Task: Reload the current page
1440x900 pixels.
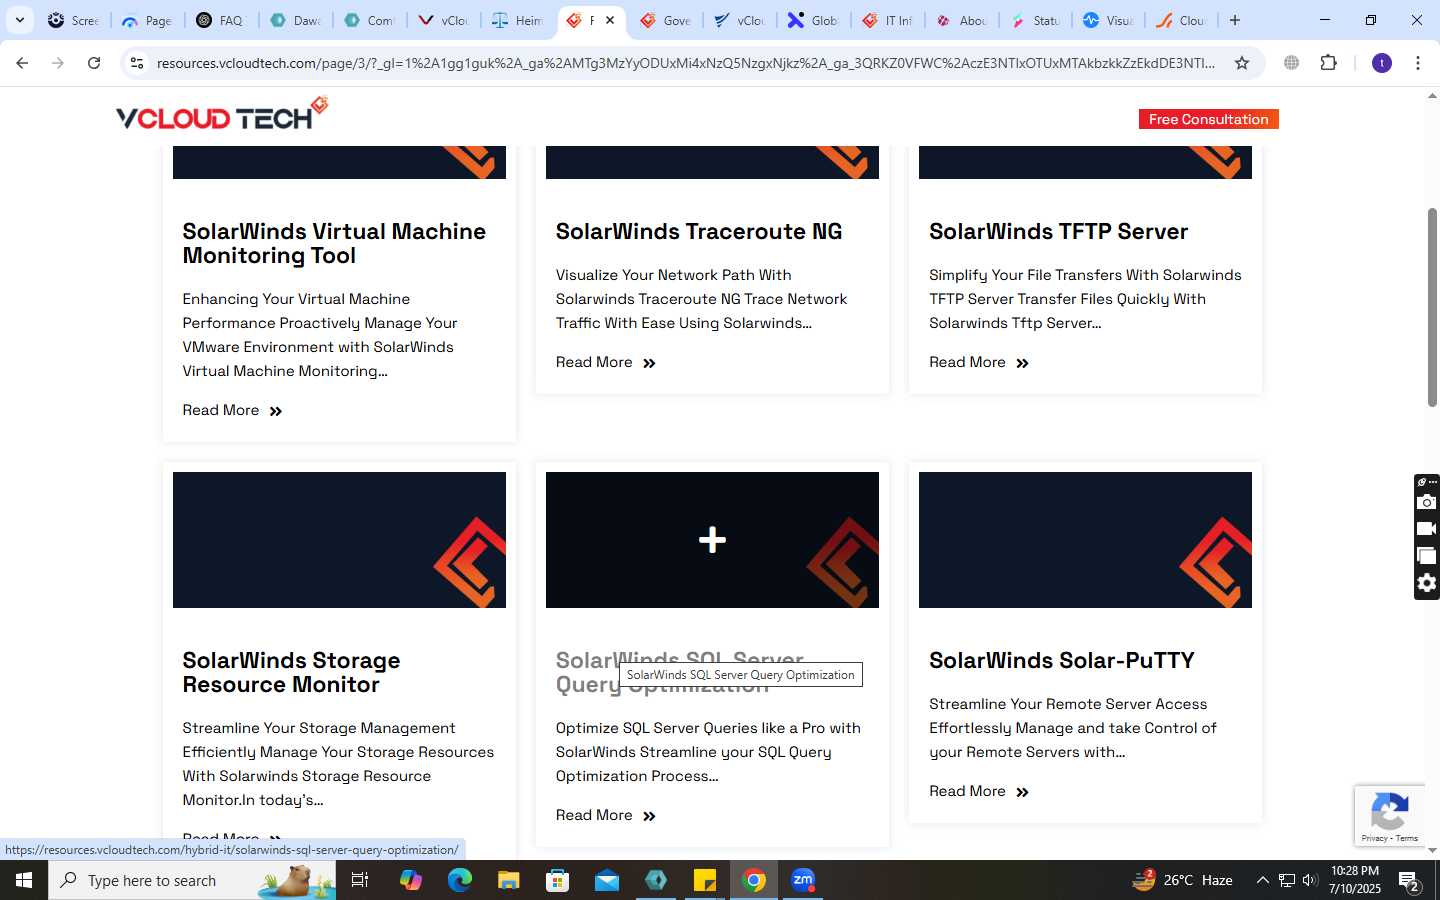Action: pyautogui.click(x=94, y=63)
